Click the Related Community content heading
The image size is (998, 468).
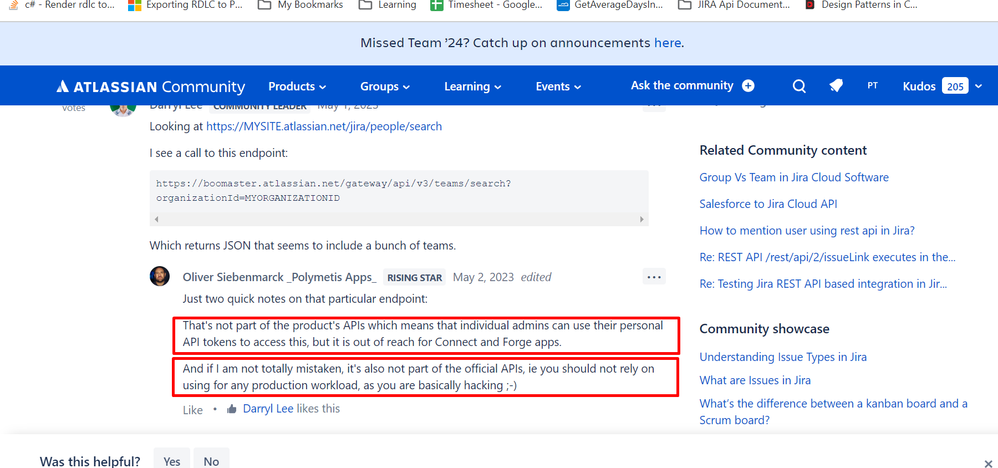tap(783, 150)
